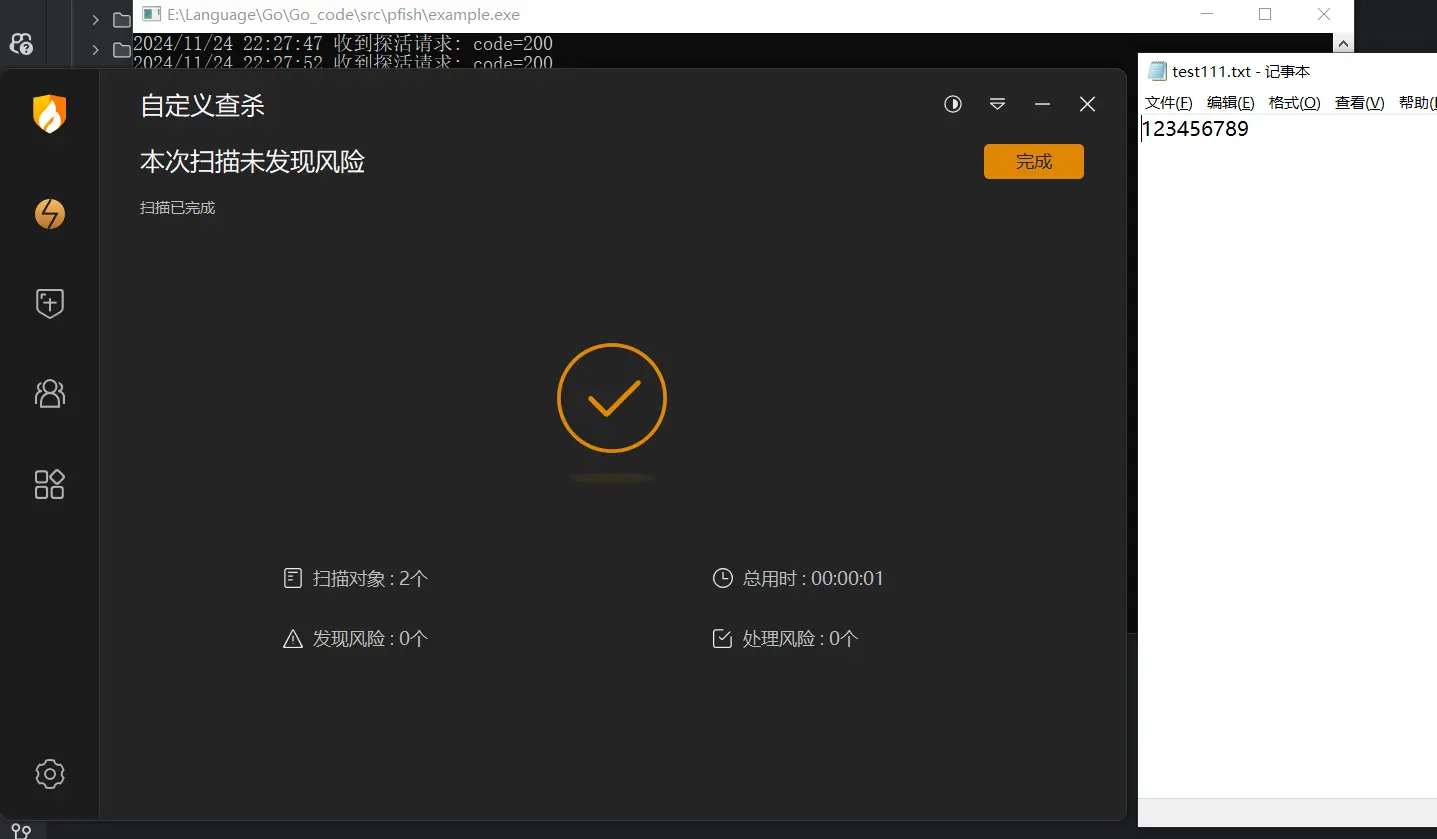Image resolution: width=1437 pixels, height=839 pixels.
Task: Minimize the custom scan window
Action: pyautogui.click(x=1042, y=104)
